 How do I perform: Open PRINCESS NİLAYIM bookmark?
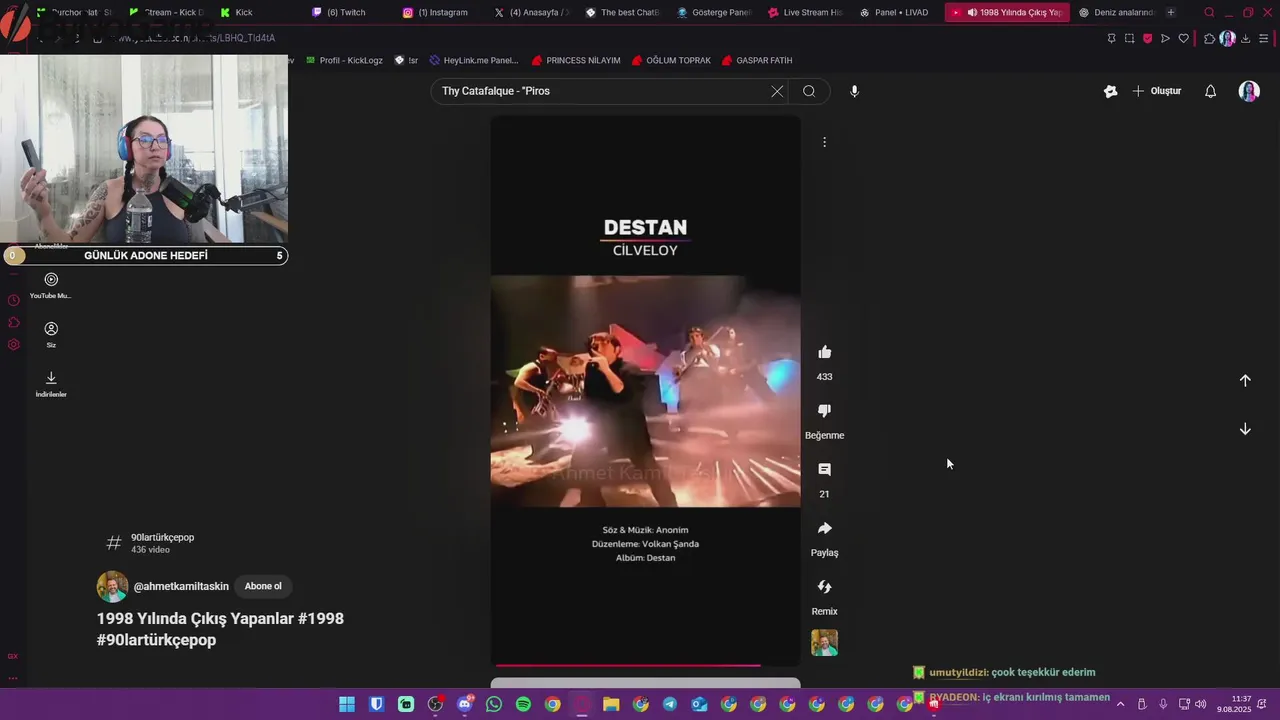pyautogui.click(x=576, y=60)
